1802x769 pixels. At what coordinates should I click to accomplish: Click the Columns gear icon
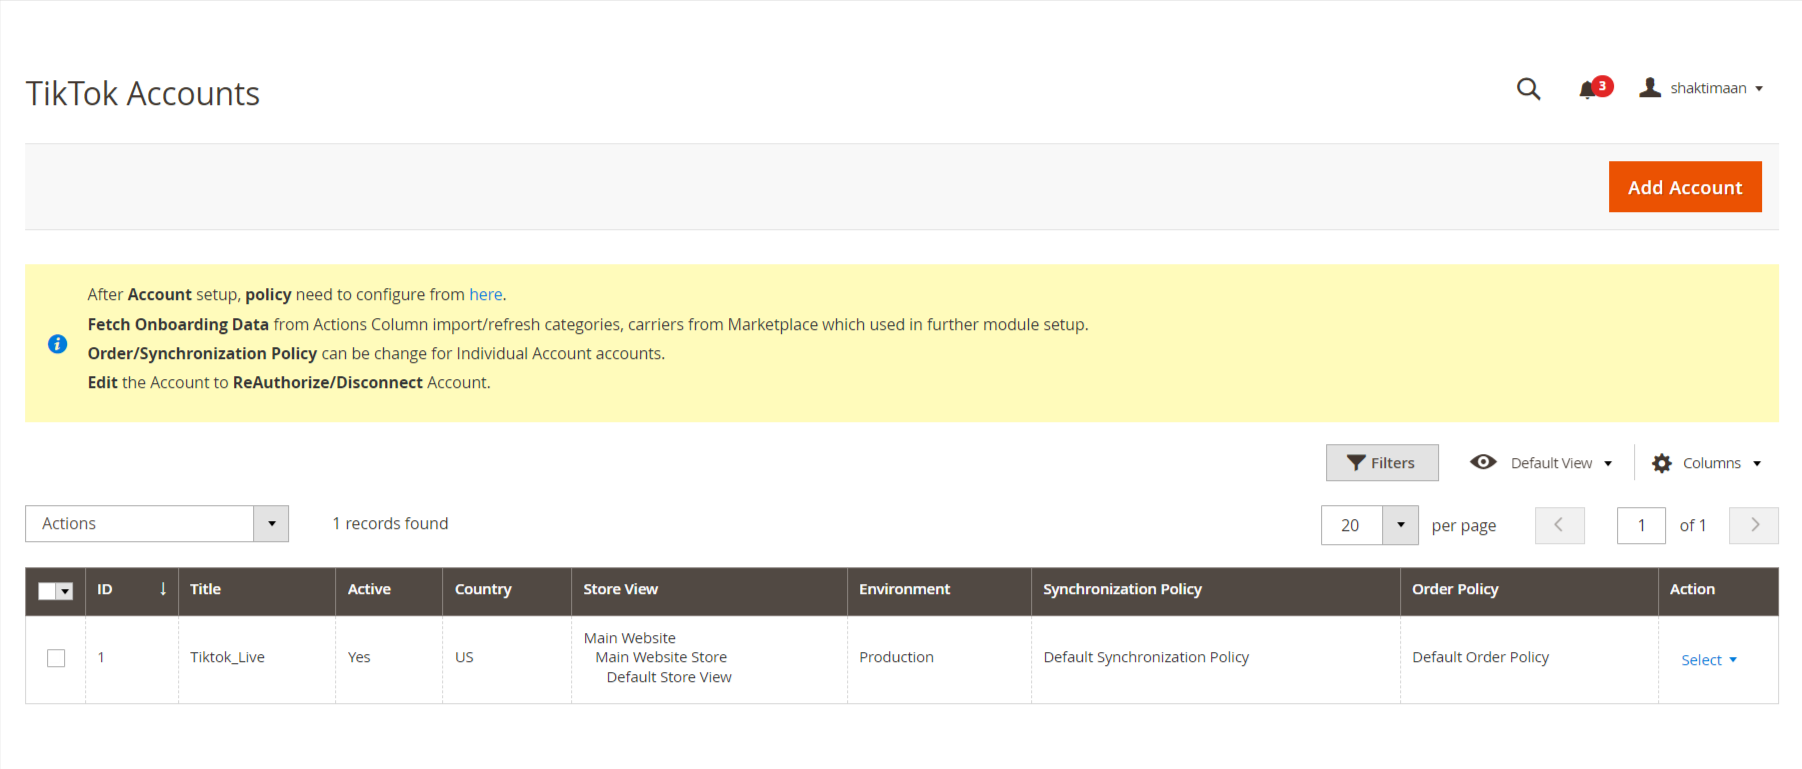pyautogui.click(x=1662, y=463)
